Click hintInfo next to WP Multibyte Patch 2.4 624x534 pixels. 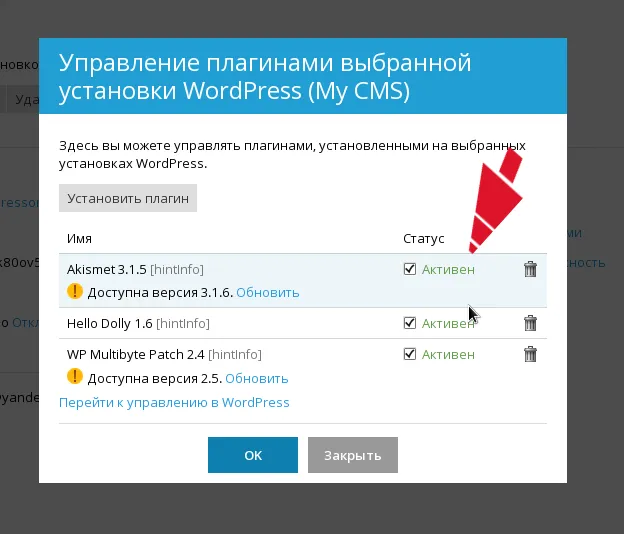(x=235, y=354)
